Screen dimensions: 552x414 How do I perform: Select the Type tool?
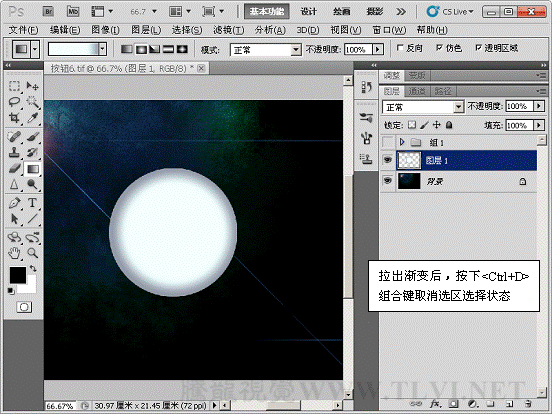[33, 203]
